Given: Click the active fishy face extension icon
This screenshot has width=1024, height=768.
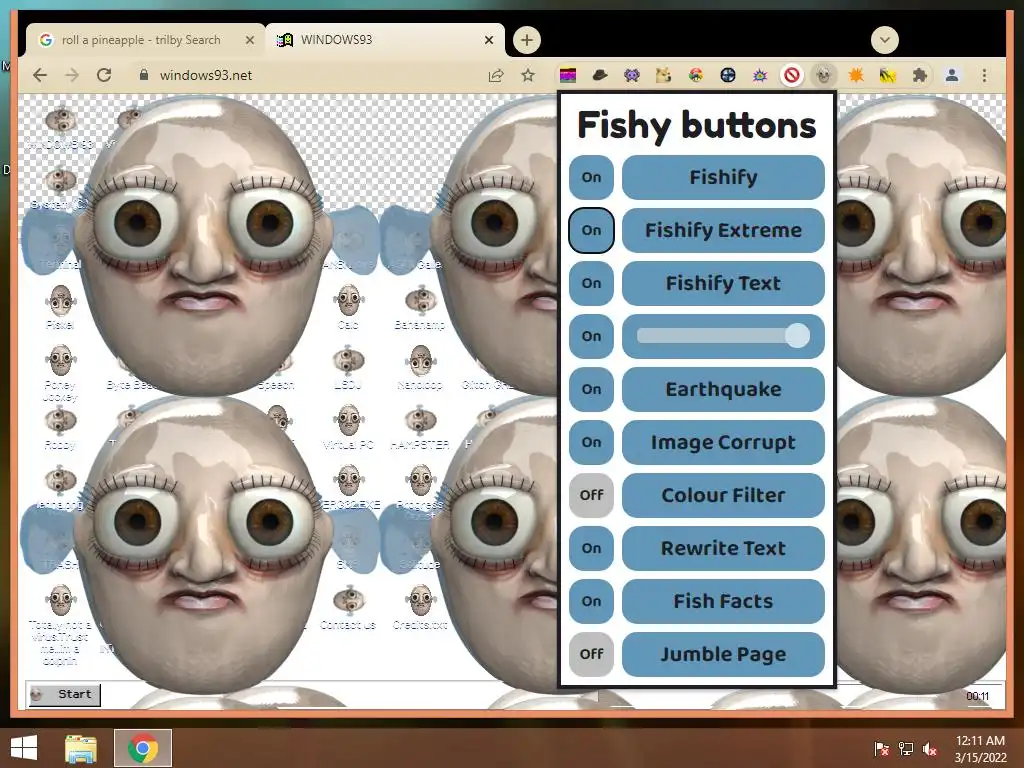Looking at the screenshot, I should tap(824, 76).
